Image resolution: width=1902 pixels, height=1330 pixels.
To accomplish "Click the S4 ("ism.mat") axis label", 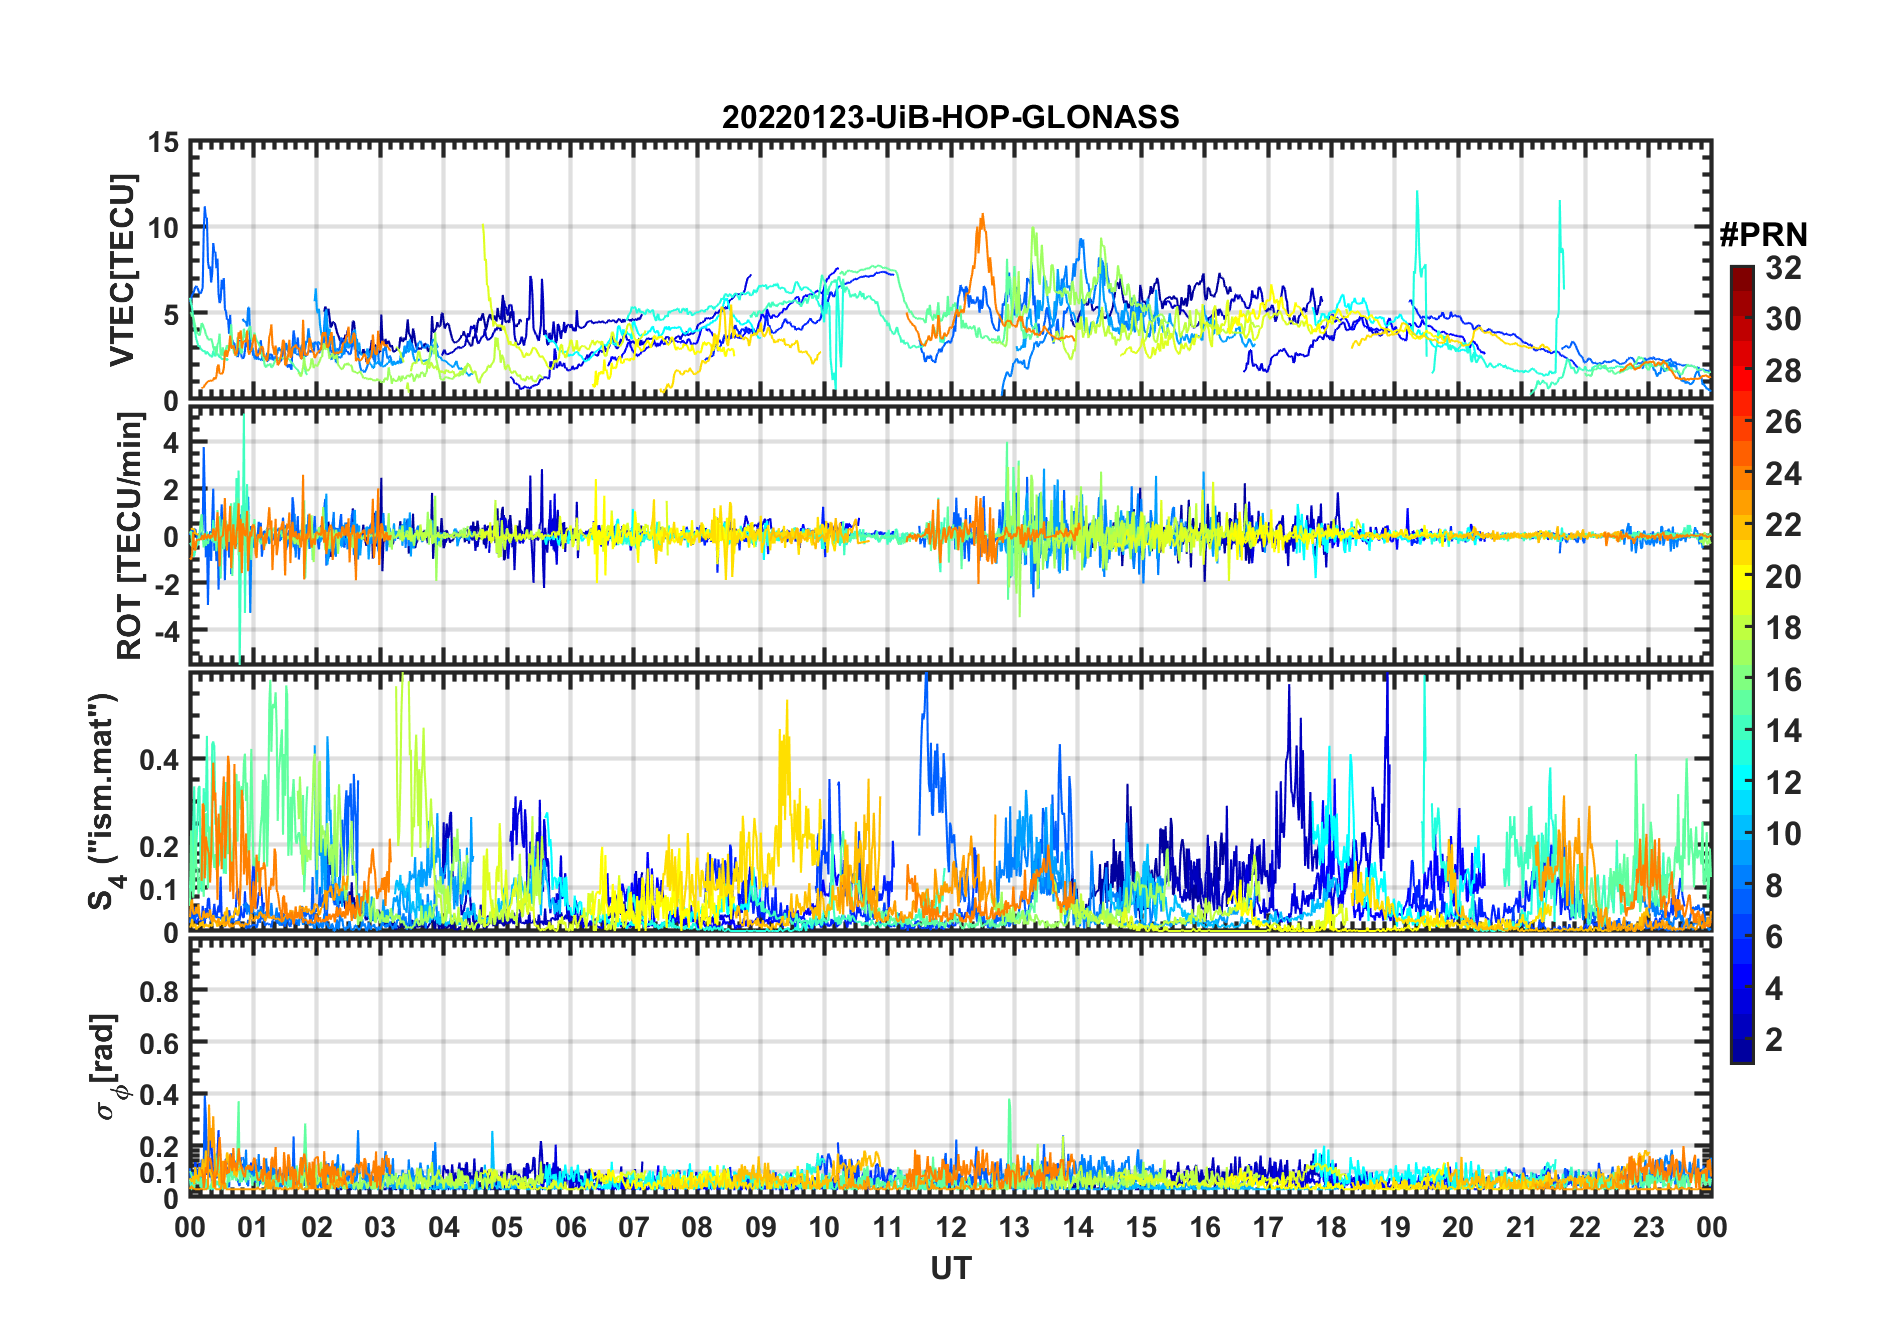I will pyautogui.click(x=104, y=801).
